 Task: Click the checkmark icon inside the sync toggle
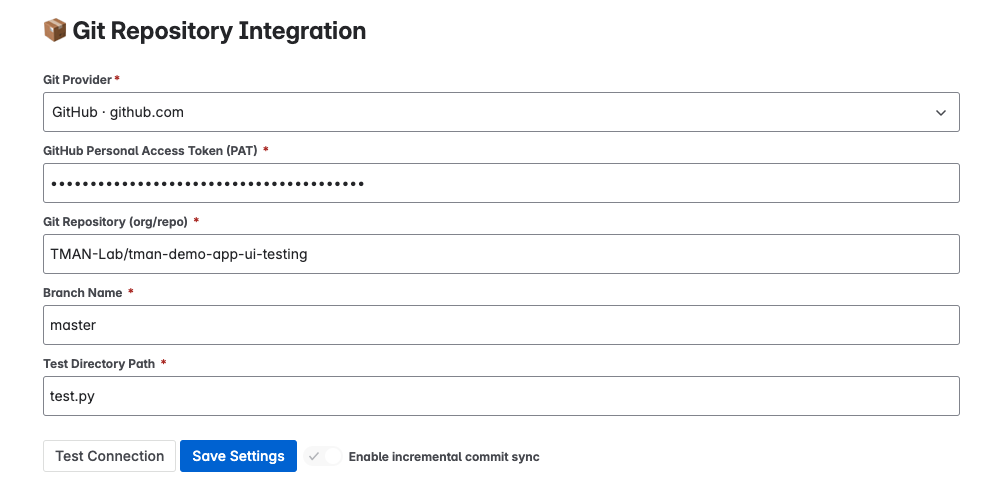click(314, 456)
